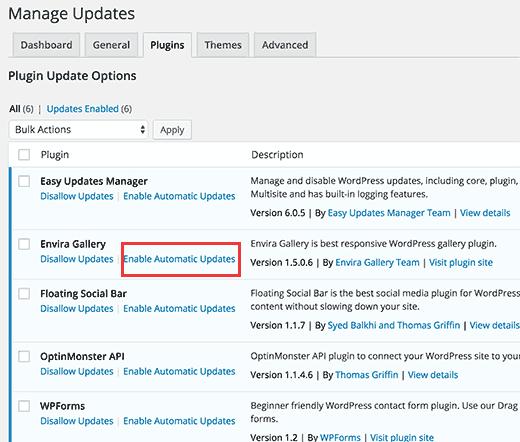Check the WPForms checkbox

click(24, 406)
